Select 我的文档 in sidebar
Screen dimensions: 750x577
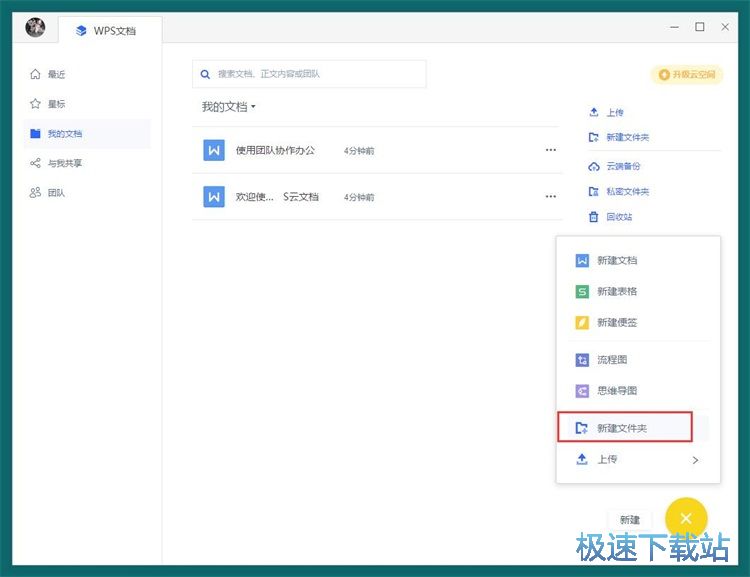point(87,133)
